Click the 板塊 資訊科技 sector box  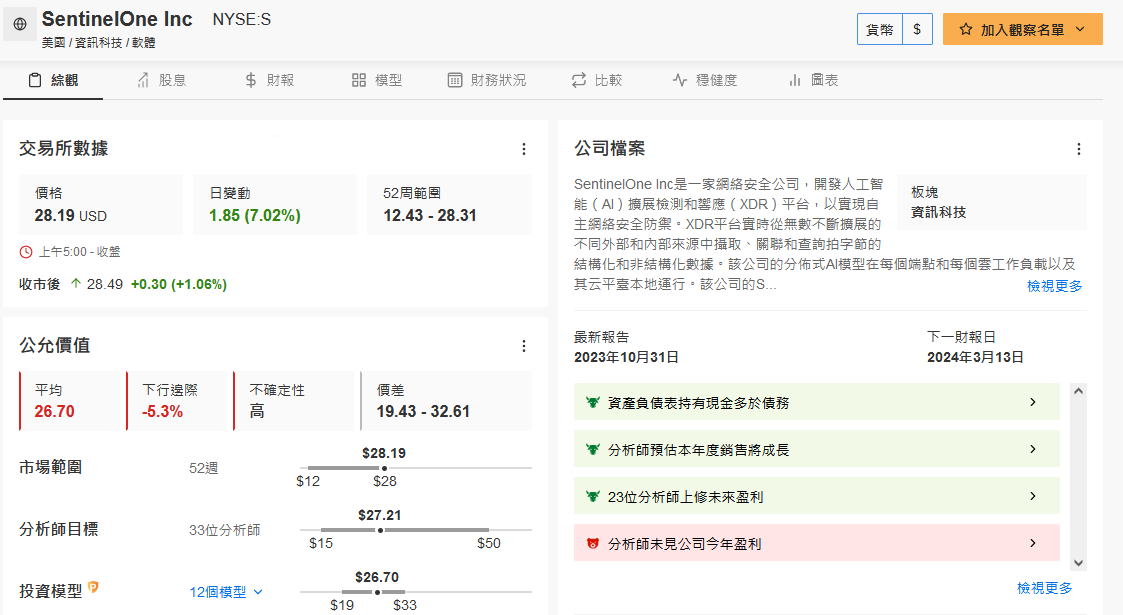992,202
